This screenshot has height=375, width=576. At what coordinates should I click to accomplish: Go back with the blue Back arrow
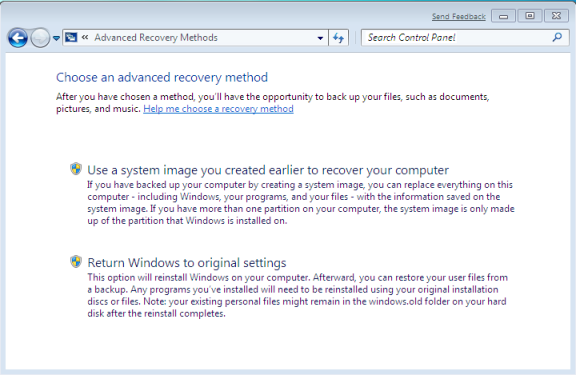18,38
